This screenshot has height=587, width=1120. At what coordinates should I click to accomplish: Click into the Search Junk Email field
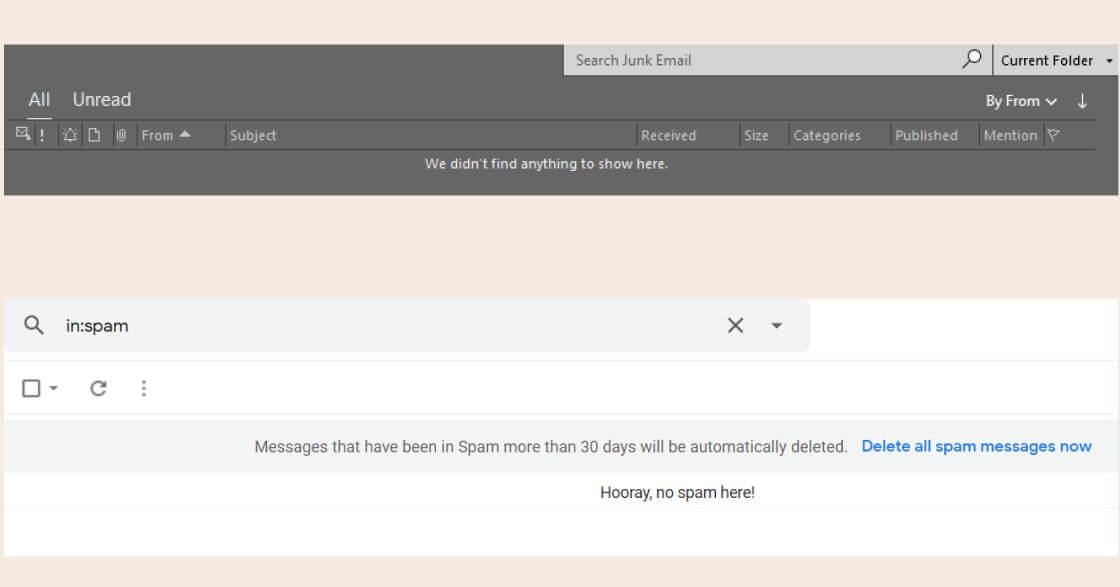tap(760, 60)
